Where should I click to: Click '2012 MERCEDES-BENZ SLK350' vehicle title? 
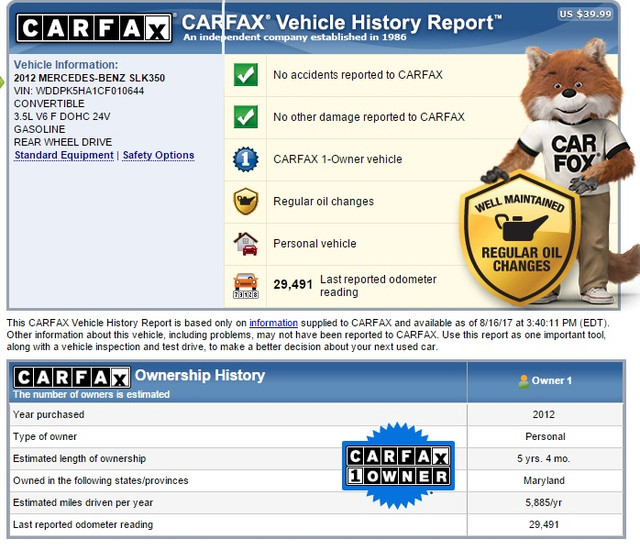(x=89, y=78)
